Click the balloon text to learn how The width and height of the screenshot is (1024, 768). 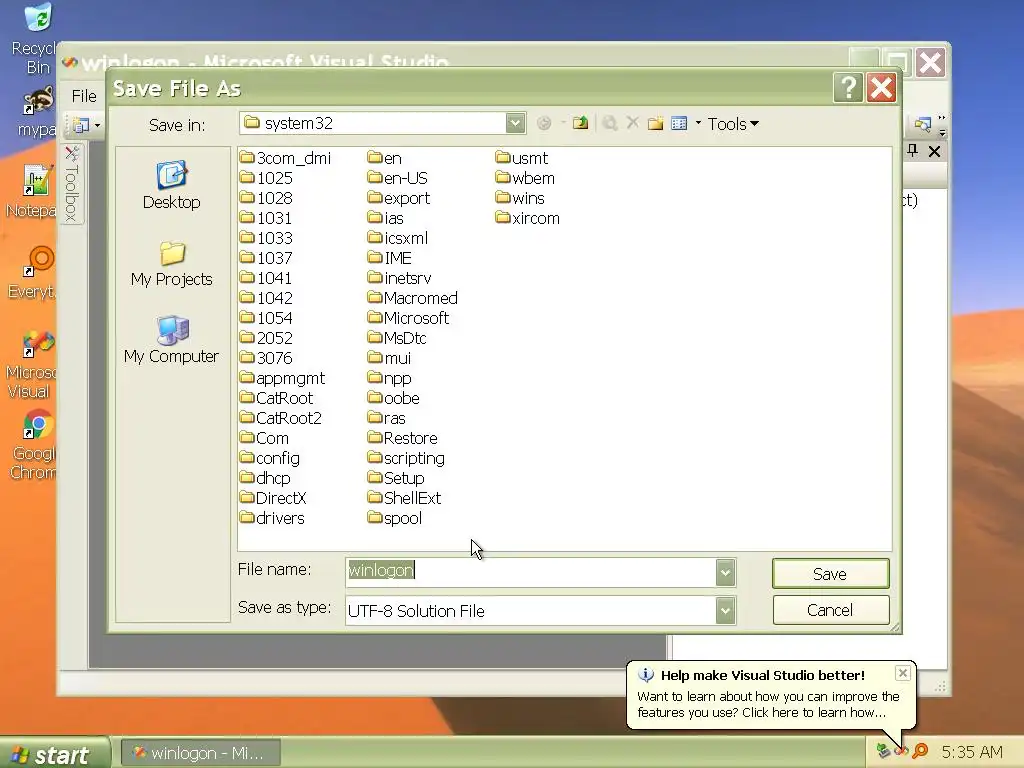click(768, 705)
